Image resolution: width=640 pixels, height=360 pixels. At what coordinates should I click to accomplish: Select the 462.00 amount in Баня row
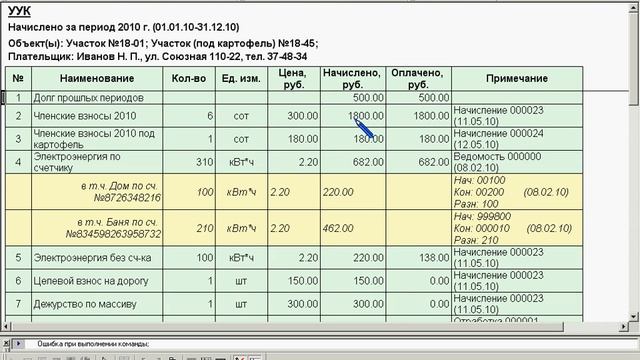tap(353, 228)
